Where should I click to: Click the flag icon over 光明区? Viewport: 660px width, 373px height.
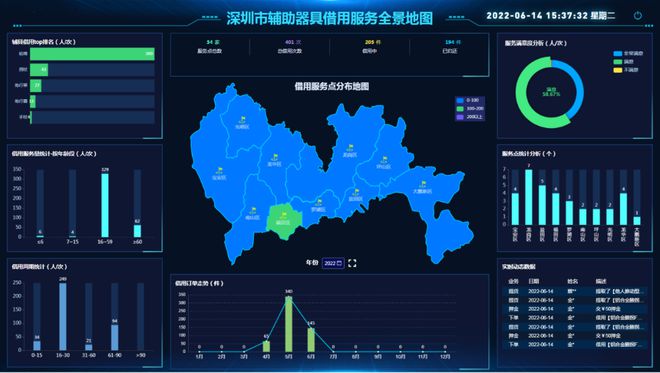(x=242, y=120)
